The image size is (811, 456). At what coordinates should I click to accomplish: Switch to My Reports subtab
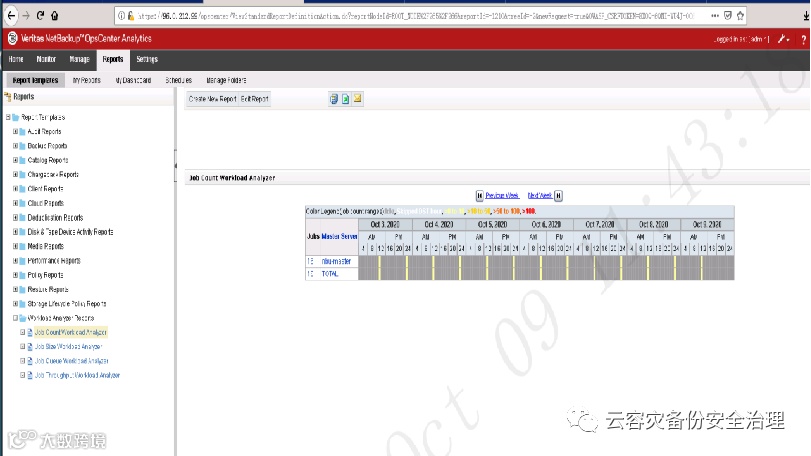[86, 80]
